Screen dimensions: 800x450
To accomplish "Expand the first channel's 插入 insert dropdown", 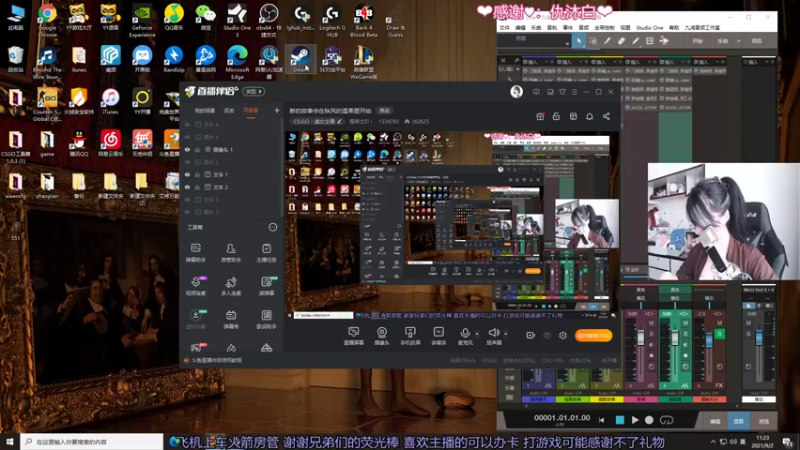I will click(546, 62).
